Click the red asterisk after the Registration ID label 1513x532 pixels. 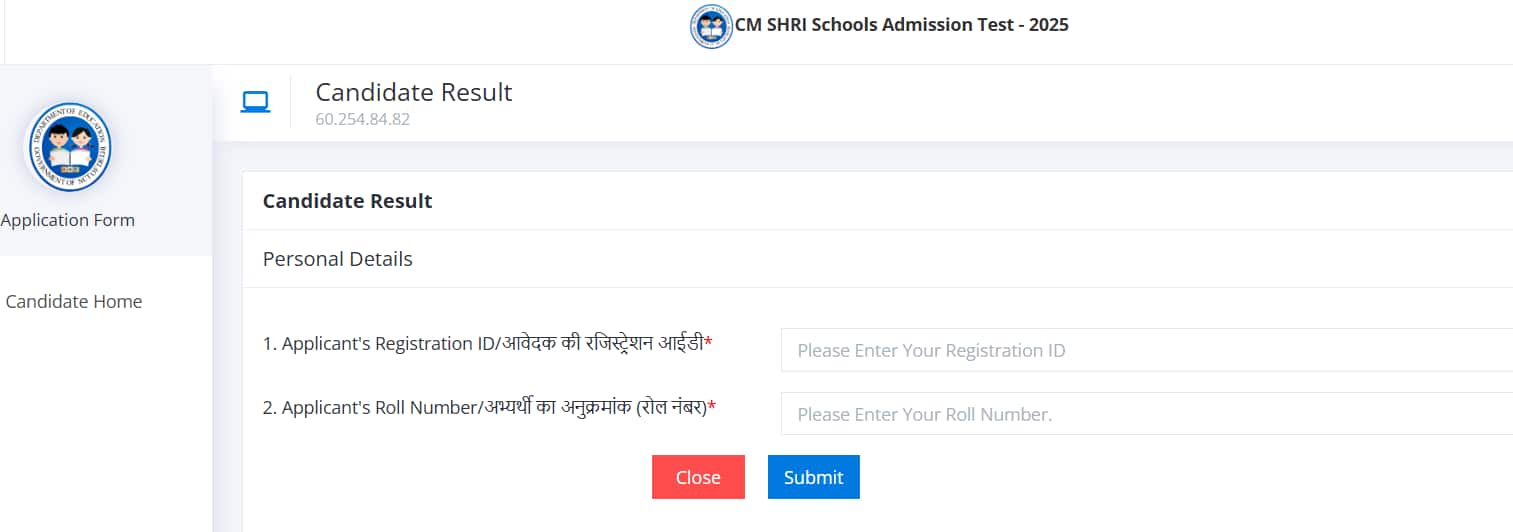point(709,343)
